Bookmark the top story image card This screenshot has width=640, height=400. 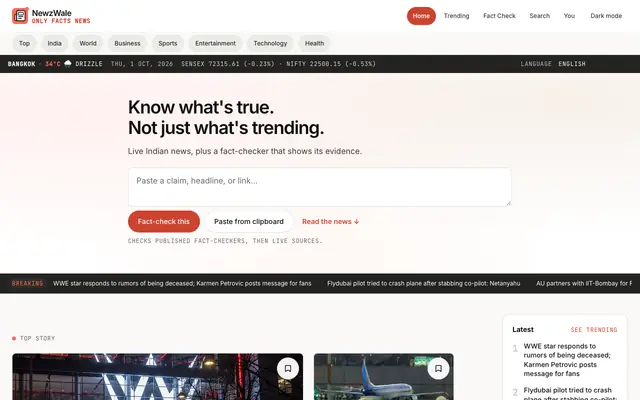288,369
